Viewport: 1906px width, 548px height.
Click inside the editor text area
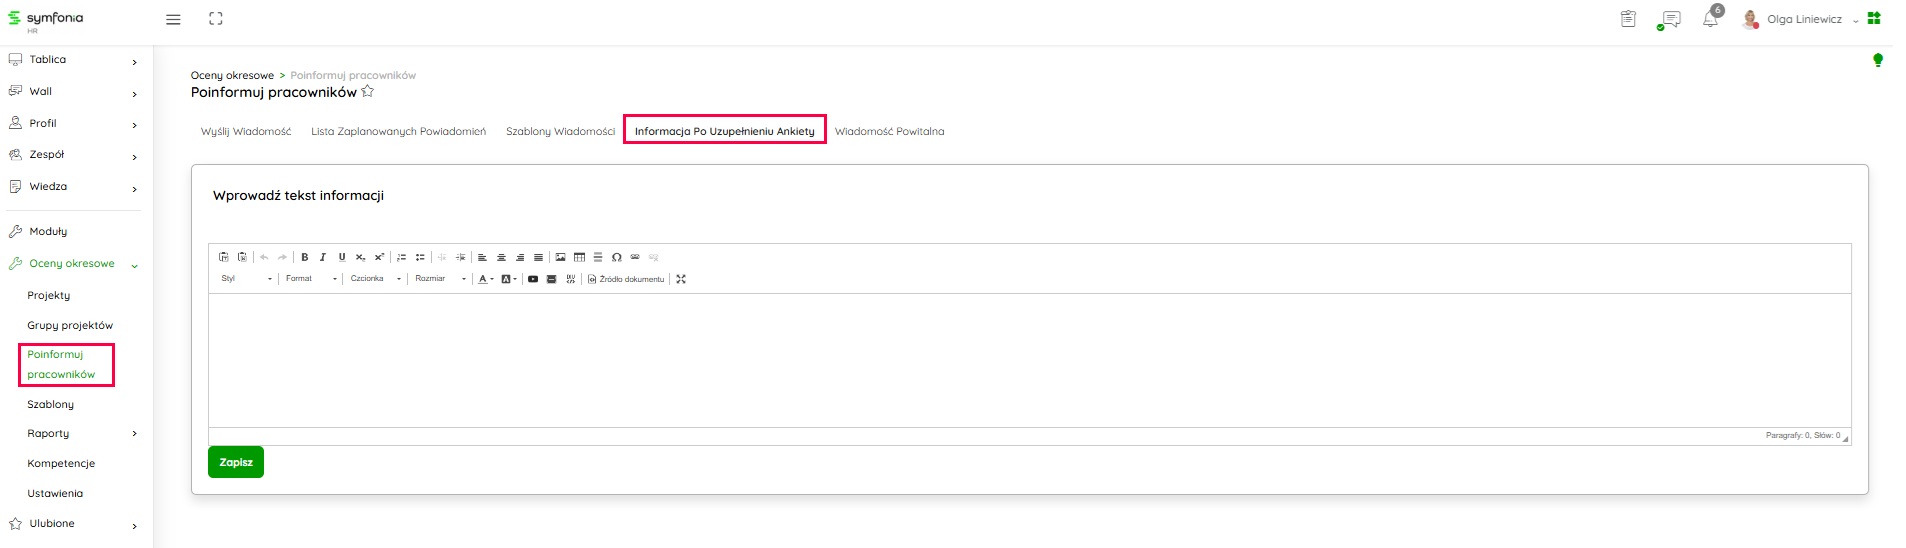[x=1028, y=360]
